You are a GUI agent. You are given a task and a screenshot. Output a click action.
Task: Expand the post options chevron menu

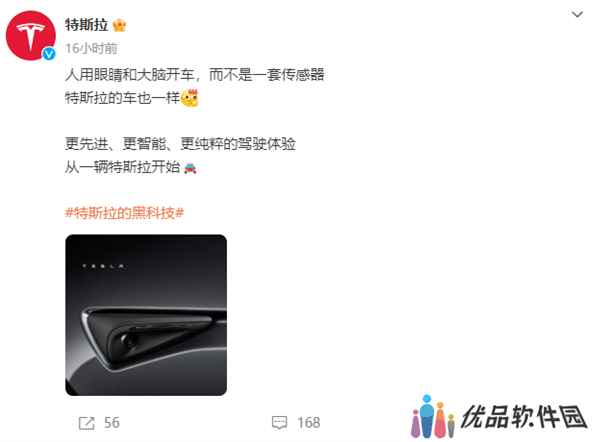pos(577,15)
